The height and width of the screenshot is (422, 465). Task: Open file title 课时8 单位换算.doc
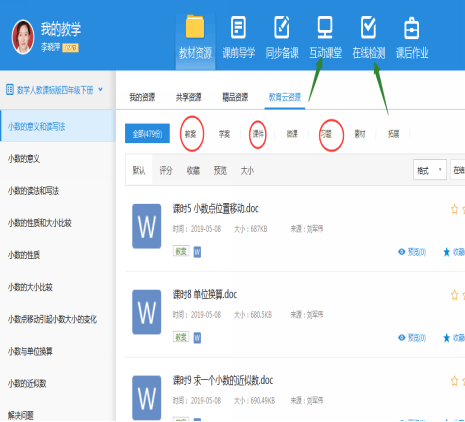[205, 294]
